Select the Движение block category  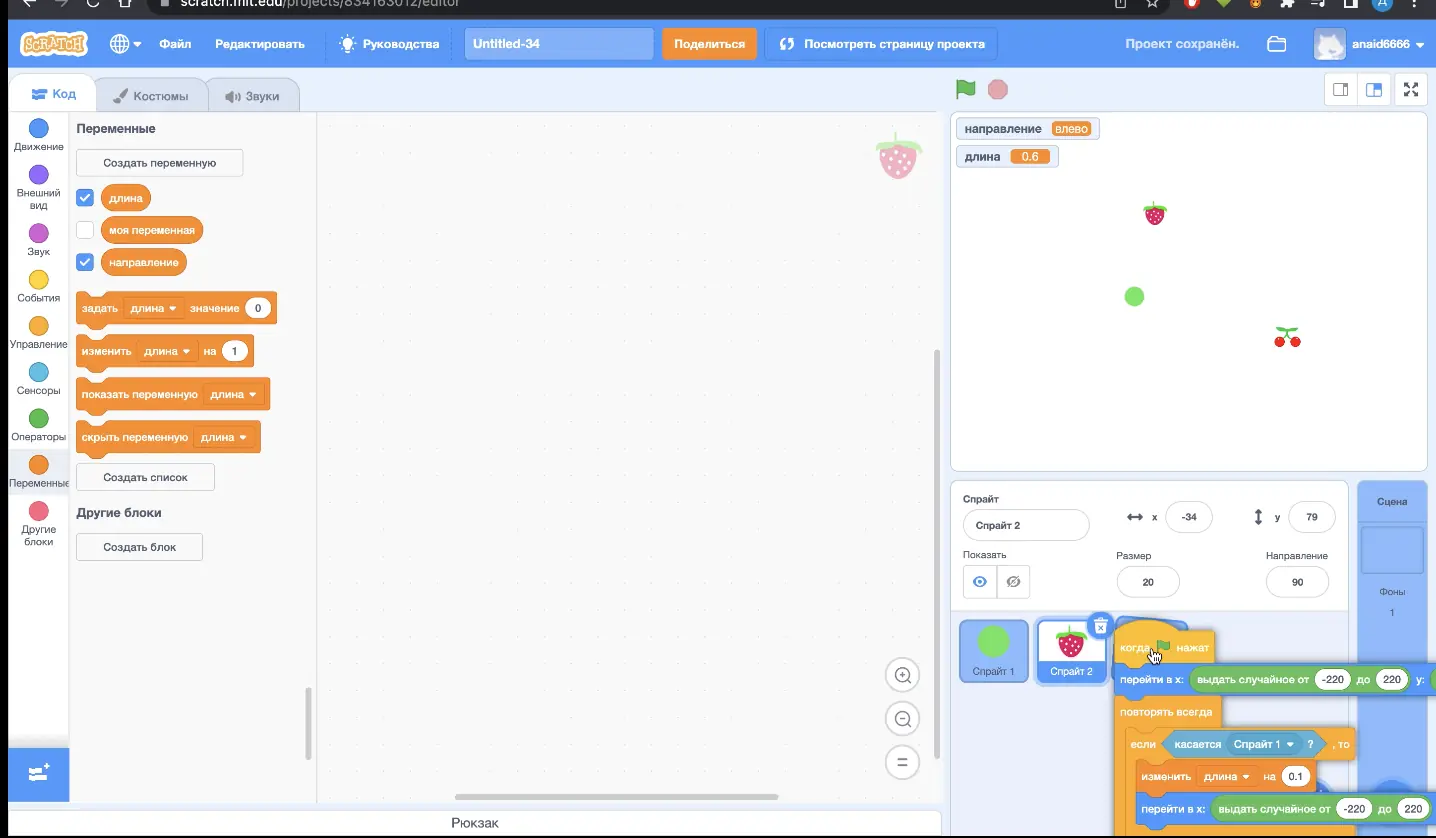38,135
